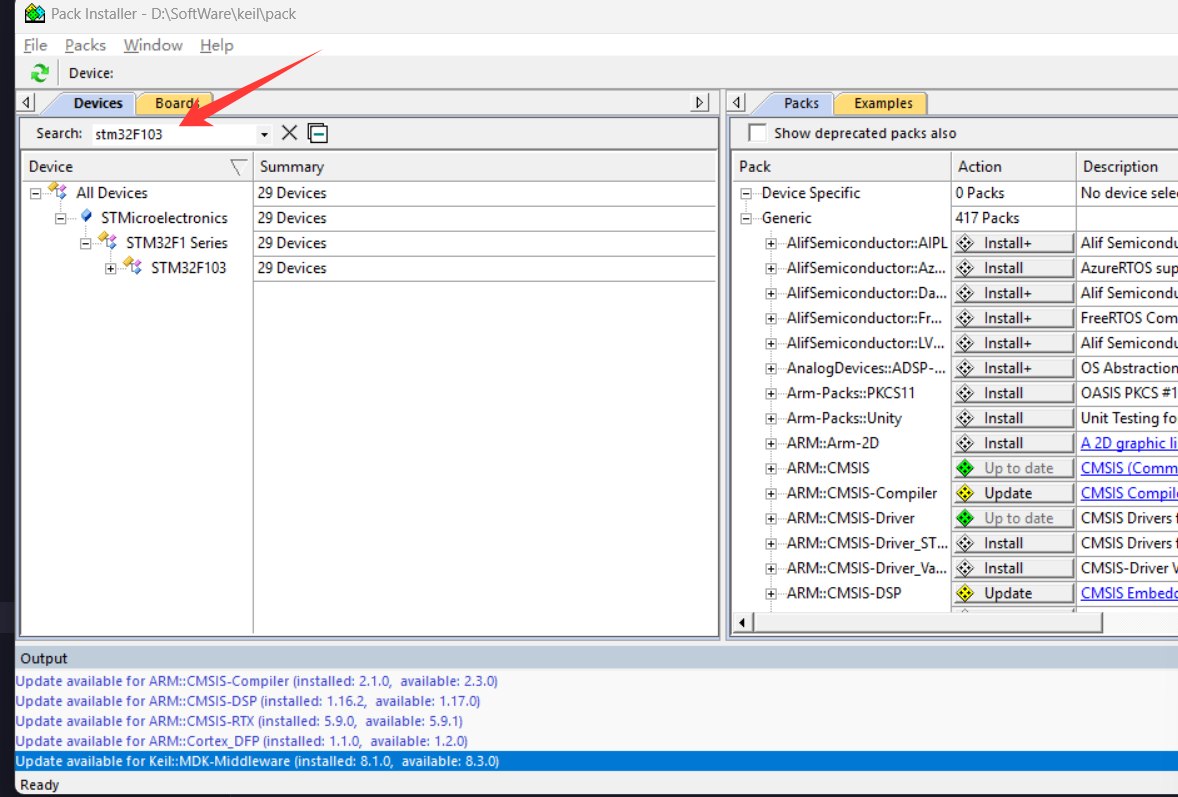1178x797 pixels.
Task: Click the green icon for ARM::CMSIS-Driver
Action: click(965, 518)
